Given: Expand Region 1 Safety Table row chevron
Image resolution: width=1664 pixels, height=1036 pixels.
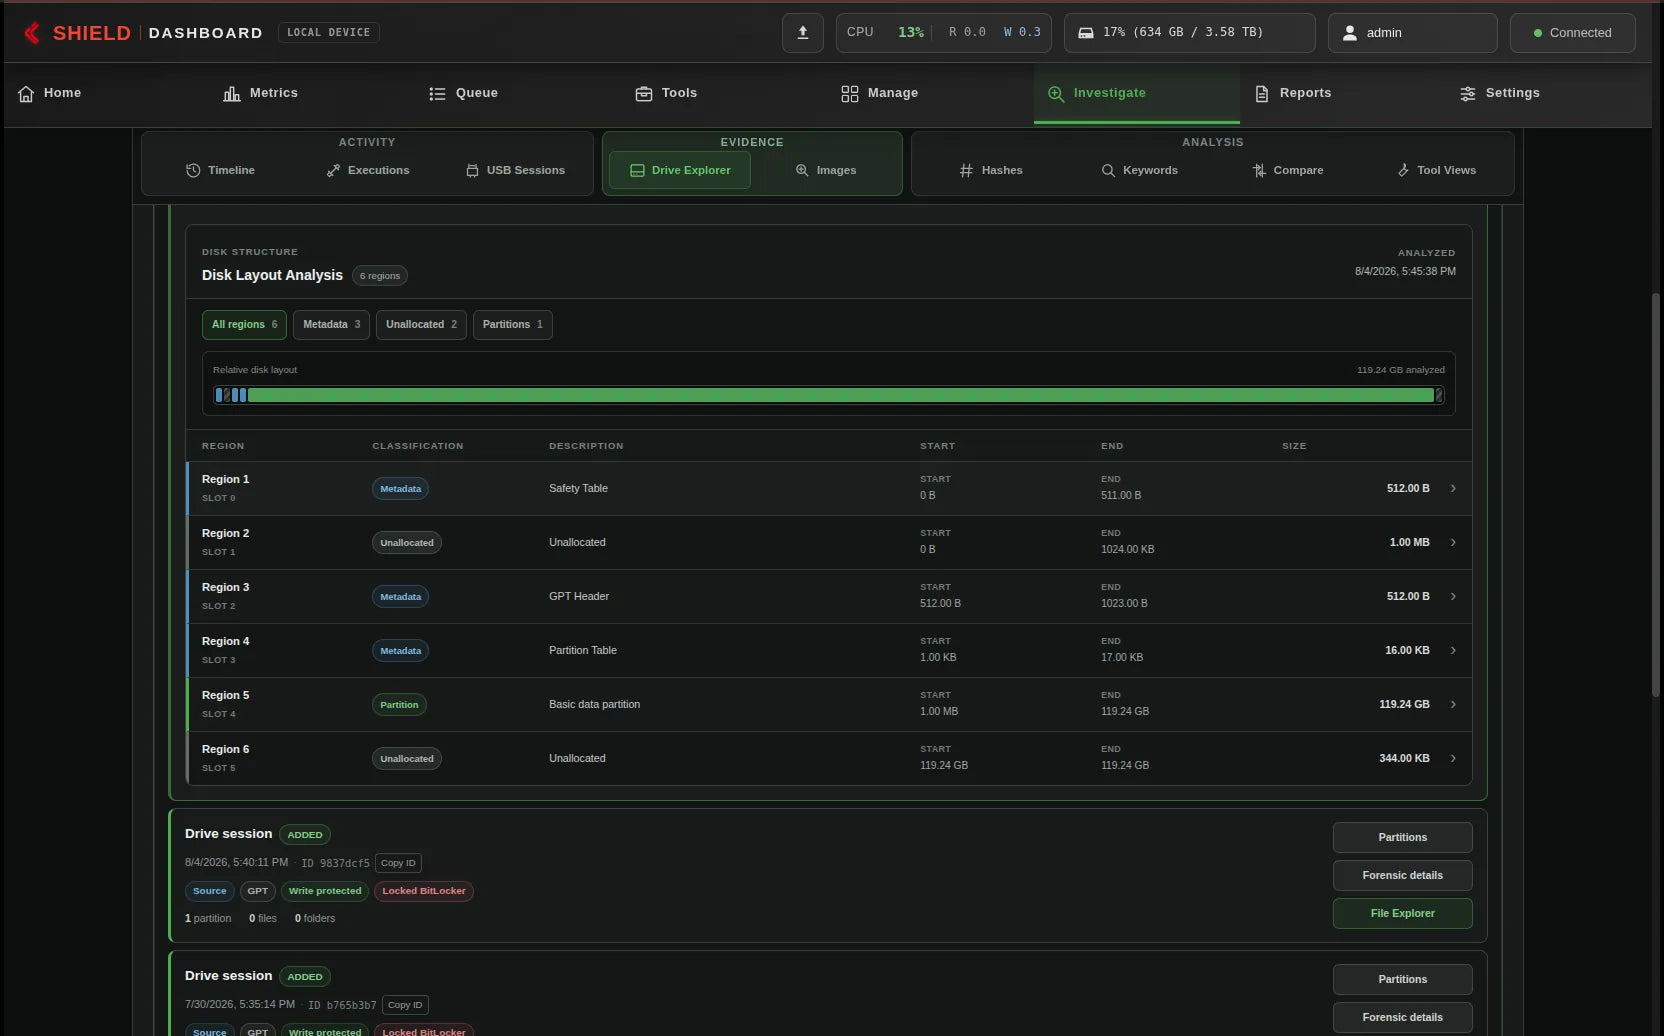Looking at the screenshot, I should coord(1453,489).
